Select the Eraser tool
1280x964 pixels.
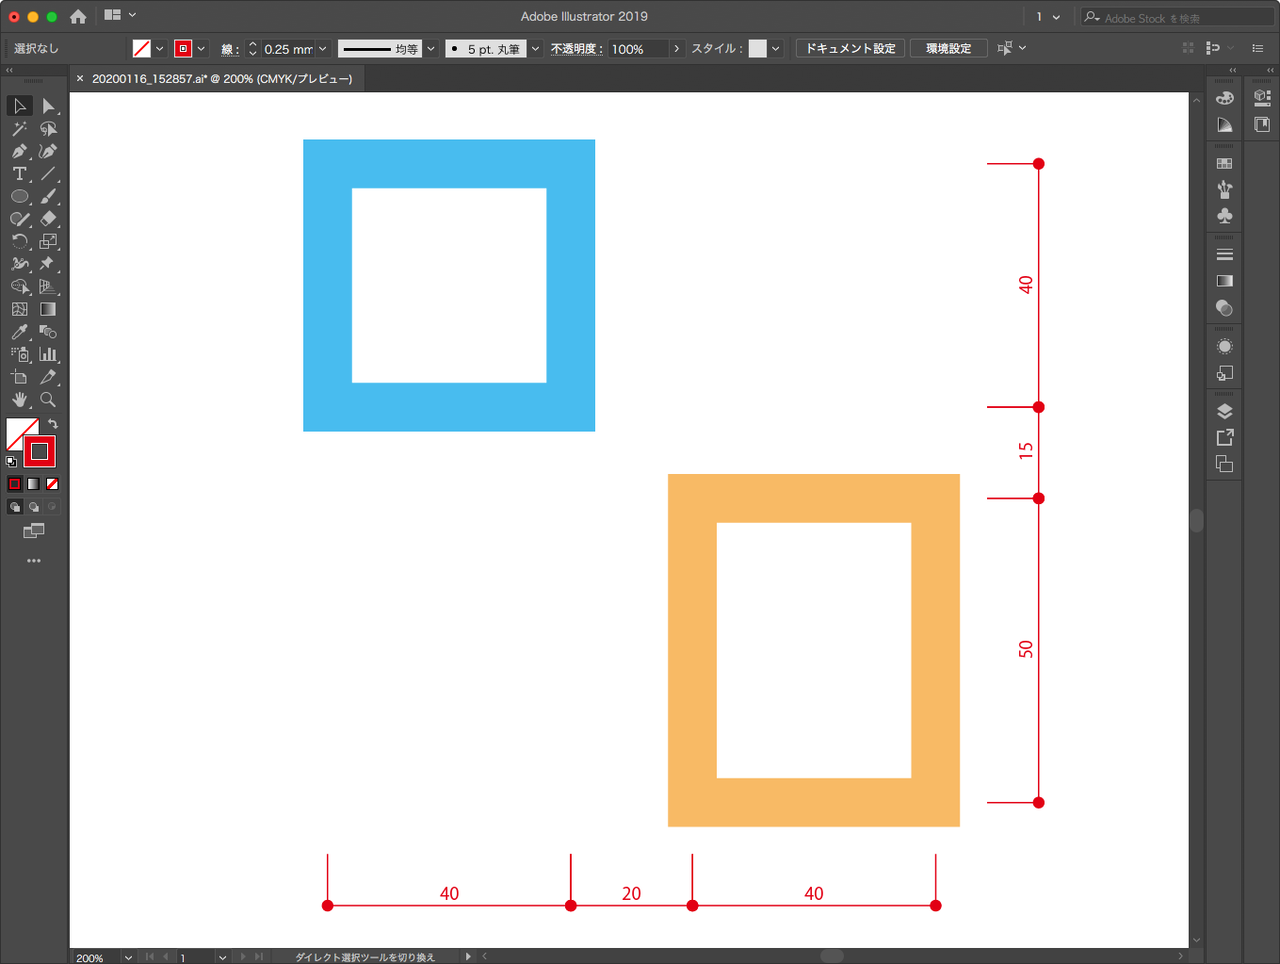click(48, 219)
